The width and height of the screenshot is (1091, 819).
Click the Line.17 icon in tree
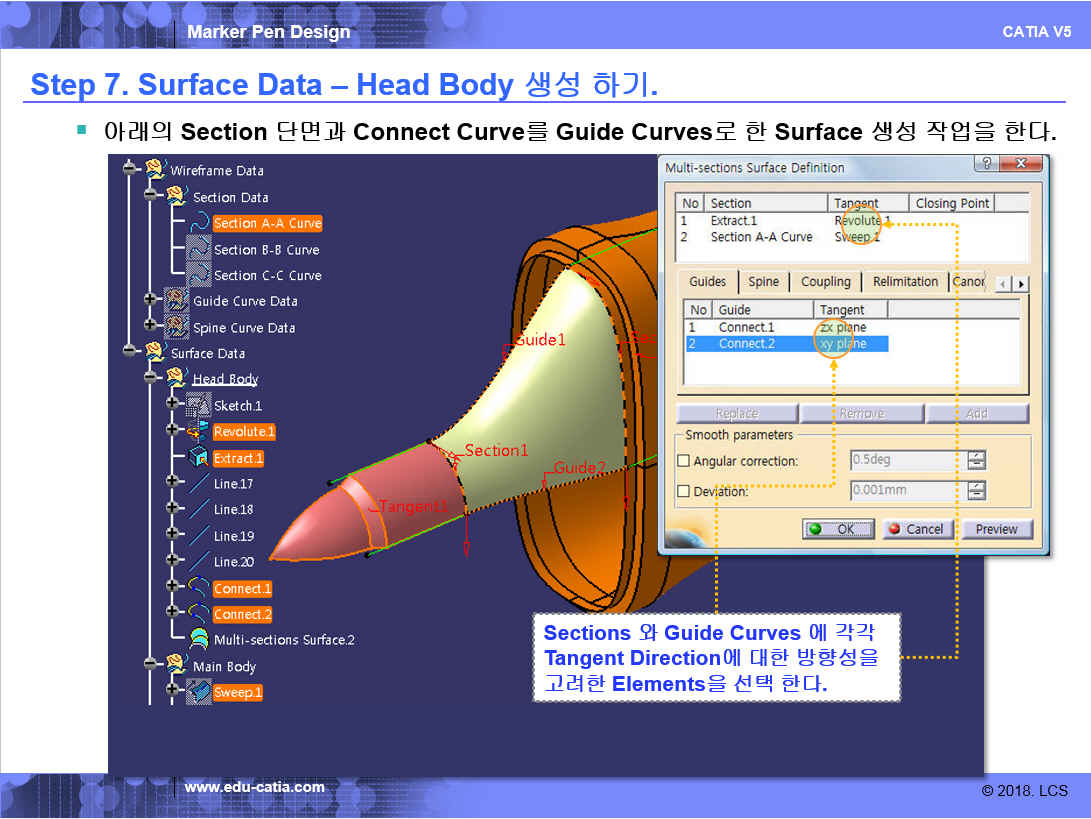pos(199,484)
